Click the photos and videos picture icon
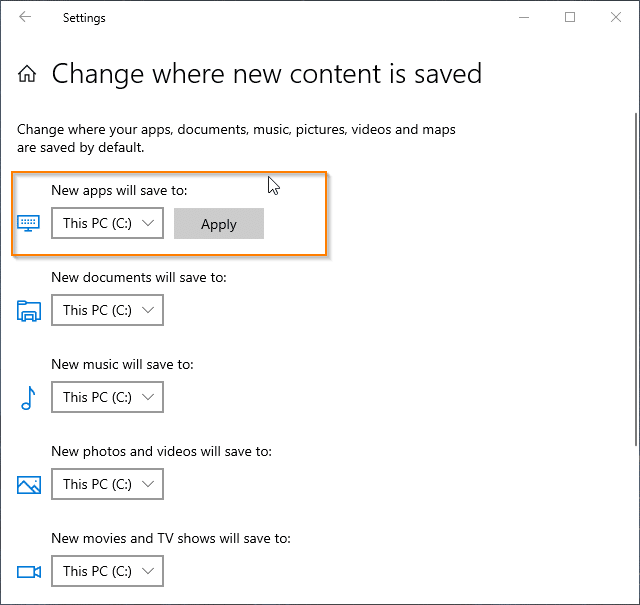The height and width of the screenshot is (605, 640). click(29, 485)
